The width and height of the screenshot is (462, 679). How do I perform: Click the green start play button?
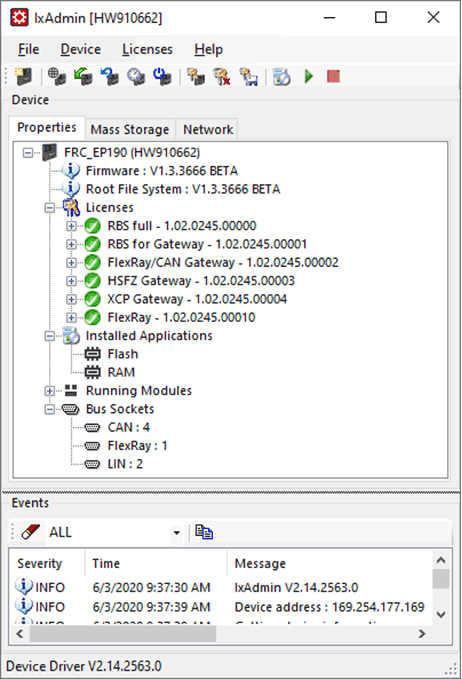click(x=308, y=77)
